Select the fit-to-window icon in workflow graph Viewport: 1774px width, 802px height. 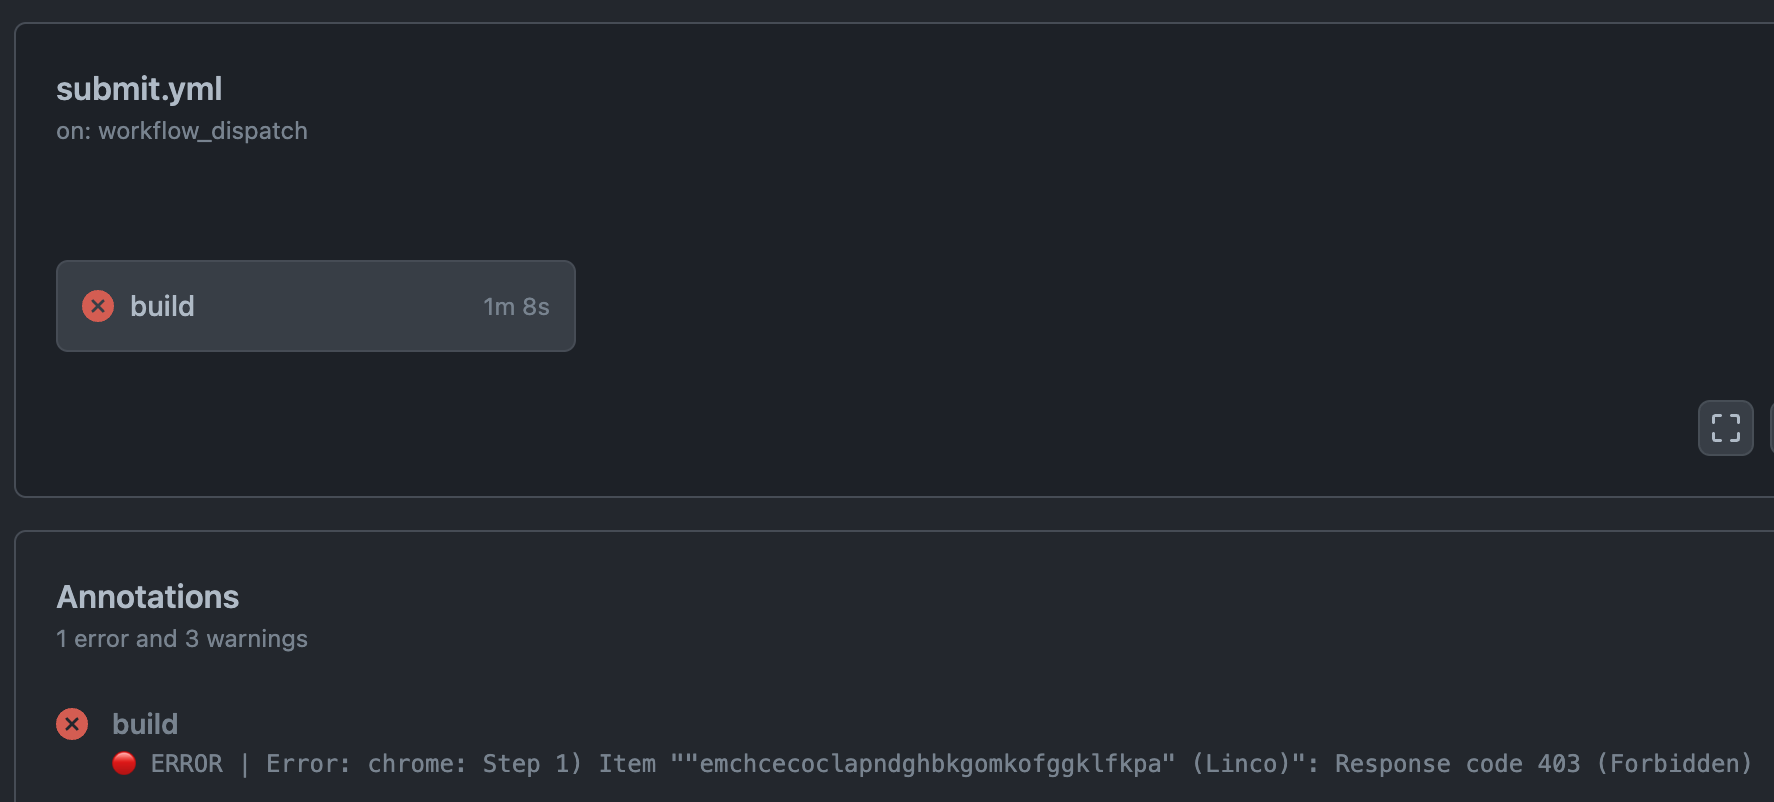point(1725,428)
